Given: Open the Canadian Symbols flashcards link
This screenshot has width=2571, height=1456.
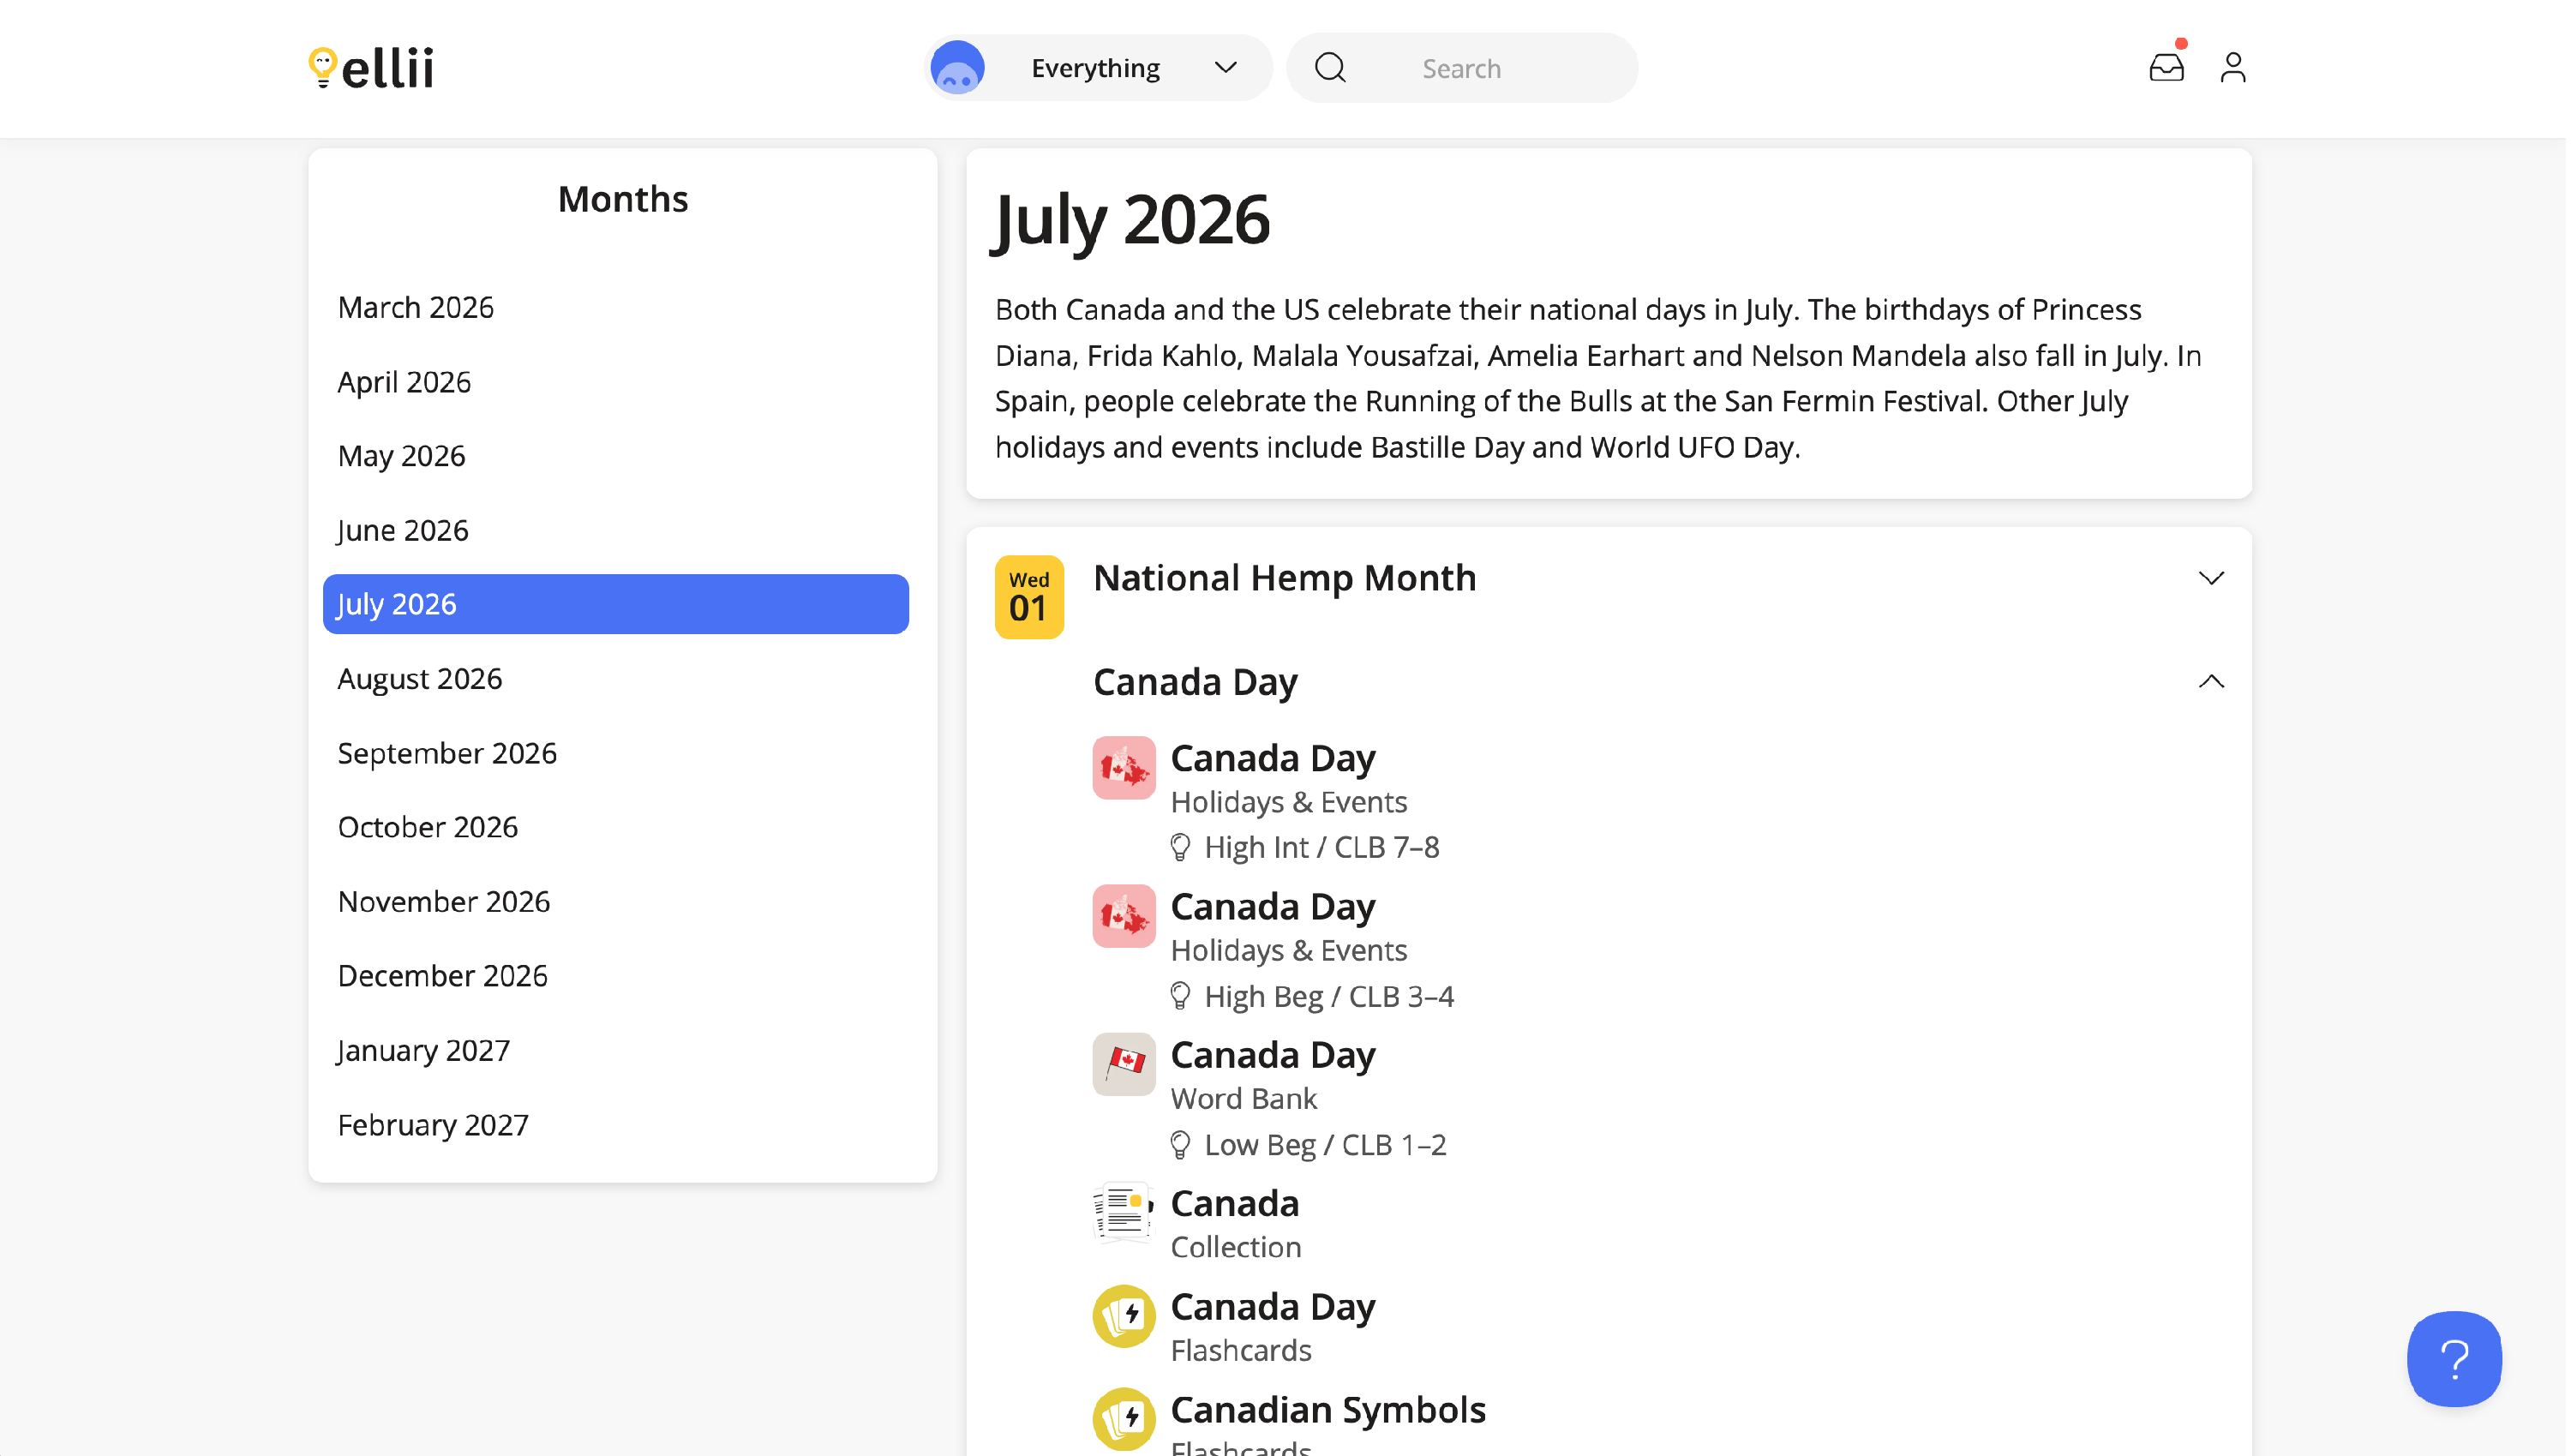Looking at the screenshot, I should pyautogui.click(x=1329, y=1410).
